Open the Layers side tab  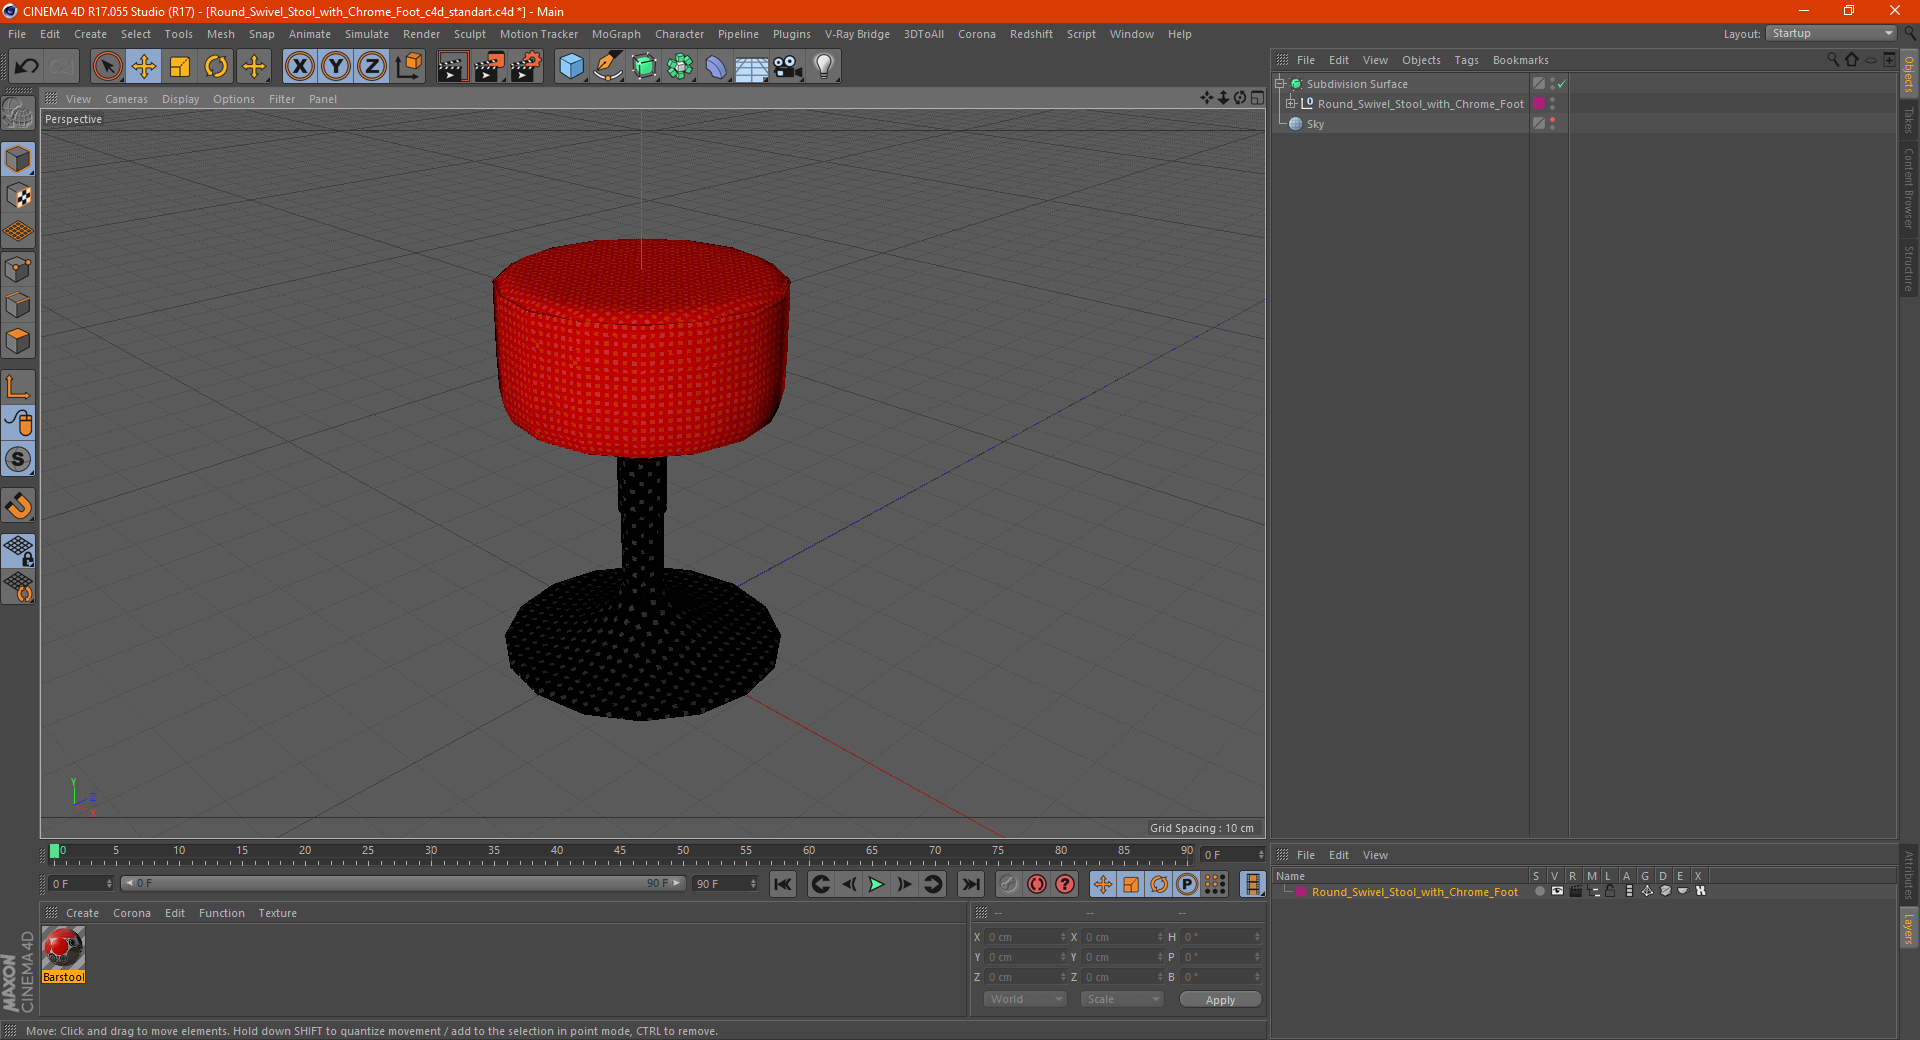coord(1908,928)
